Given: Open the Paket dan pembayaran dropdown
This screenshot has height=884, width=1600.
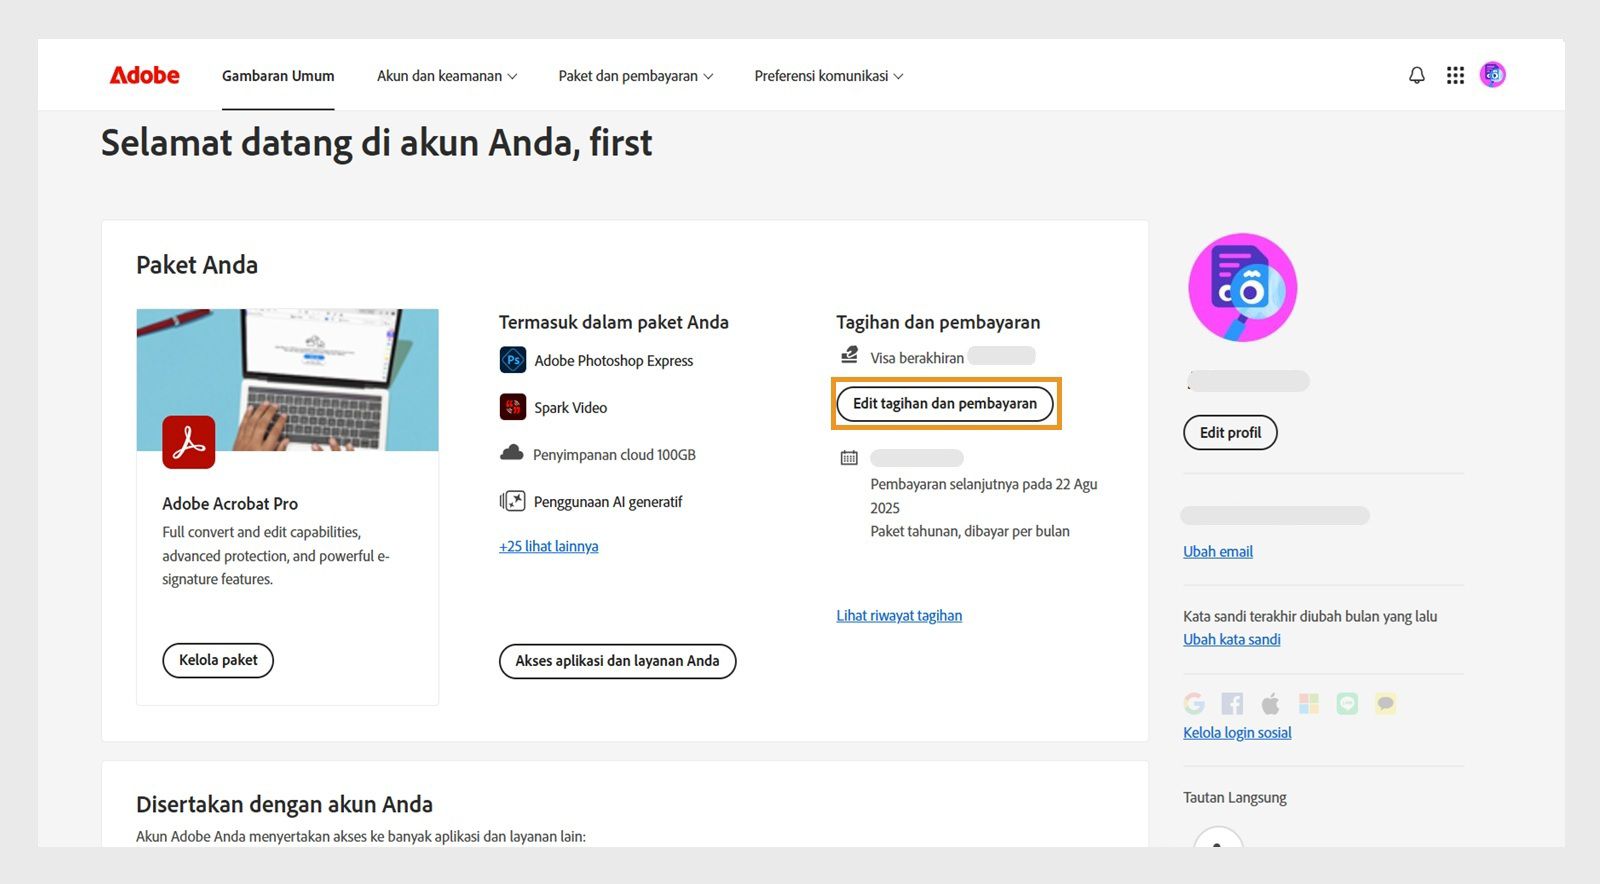Looking at the screenshot, I should tap(635, 75).
